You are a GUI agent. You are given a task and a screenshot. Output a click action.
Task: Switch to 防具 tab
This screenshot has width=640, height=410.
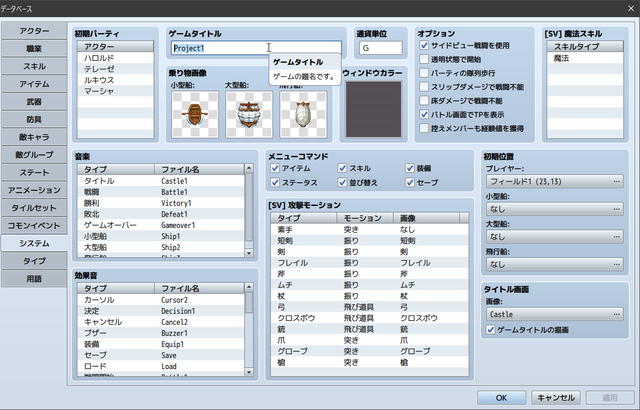pos(34,120)
